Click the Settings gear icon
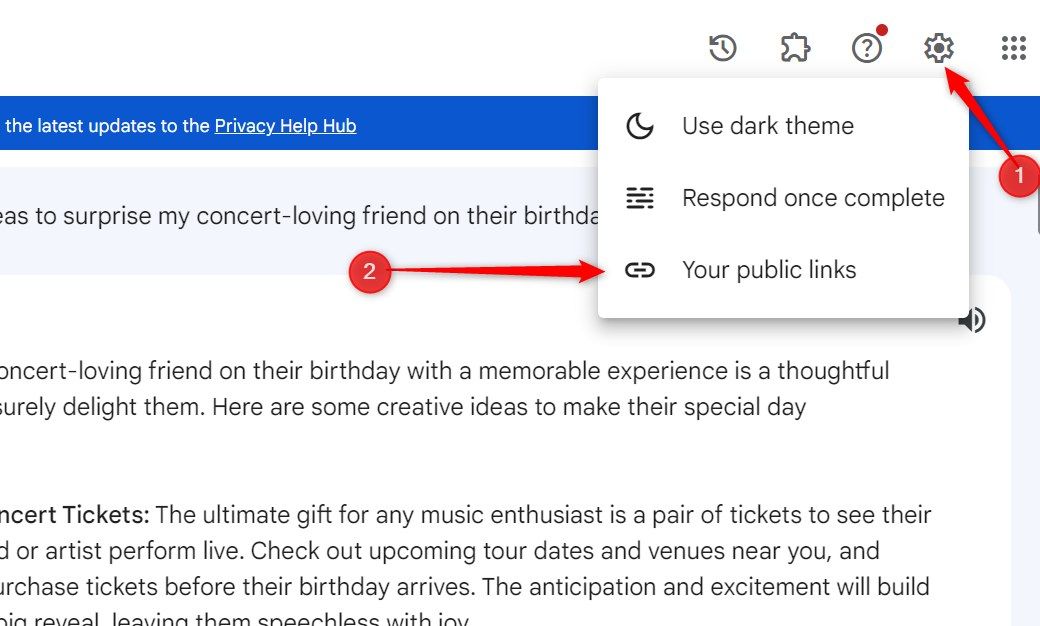This screenshot has height=626, width=1040. click(939, 48)
